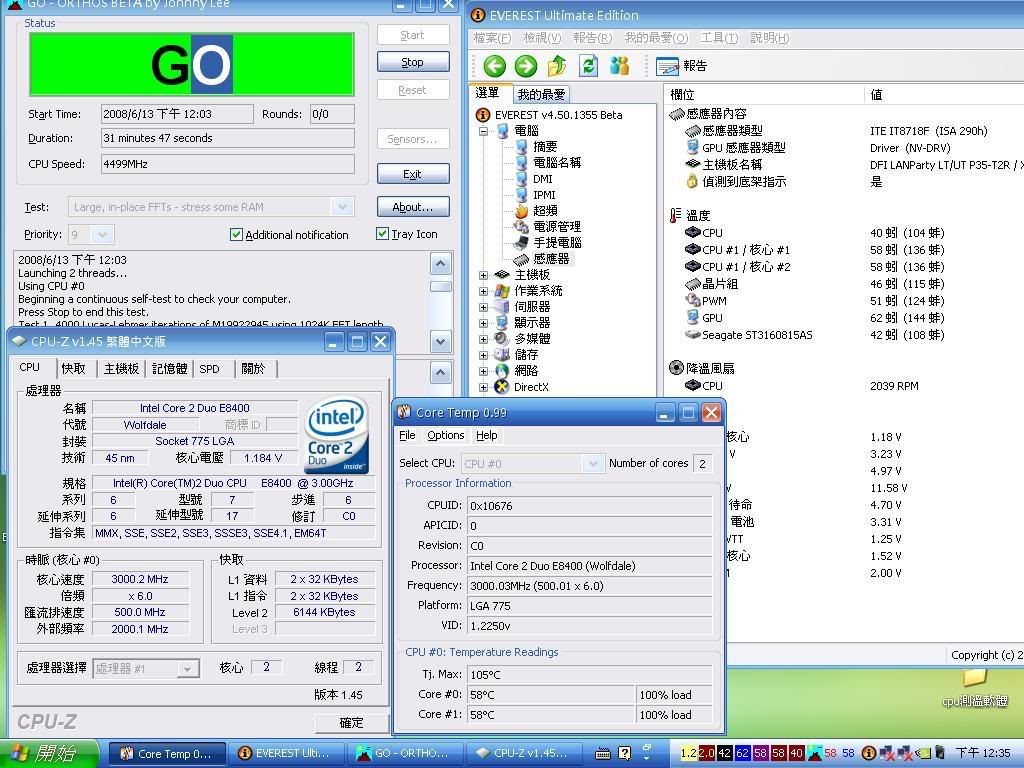The image size is (1024, 768).
Task: Select 手提電腦 laptop item
Action: point(556,242)
